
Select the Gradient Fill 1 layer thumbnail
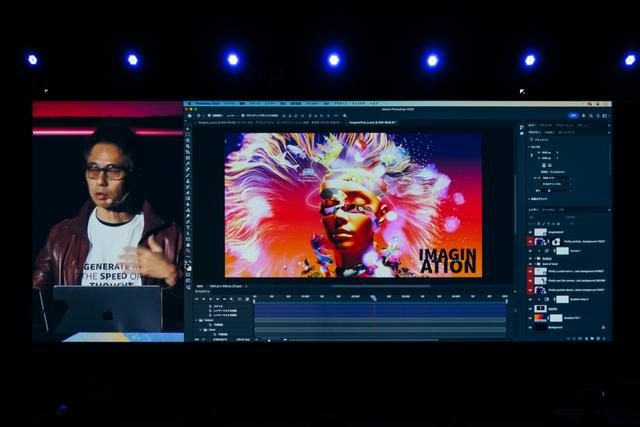(541, 316)
